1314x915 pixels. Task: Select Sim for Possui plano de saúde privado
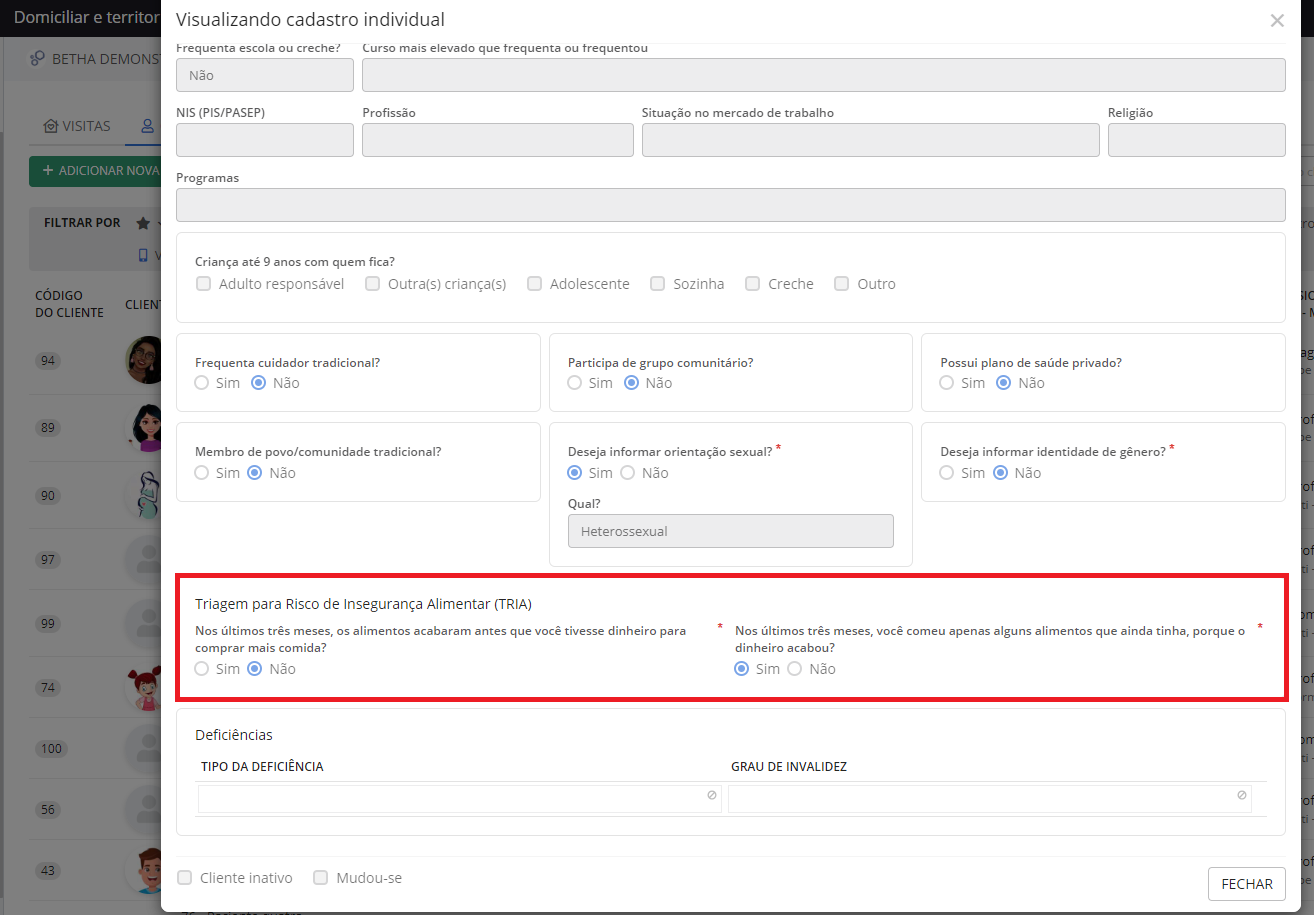[x=946, y=383]
